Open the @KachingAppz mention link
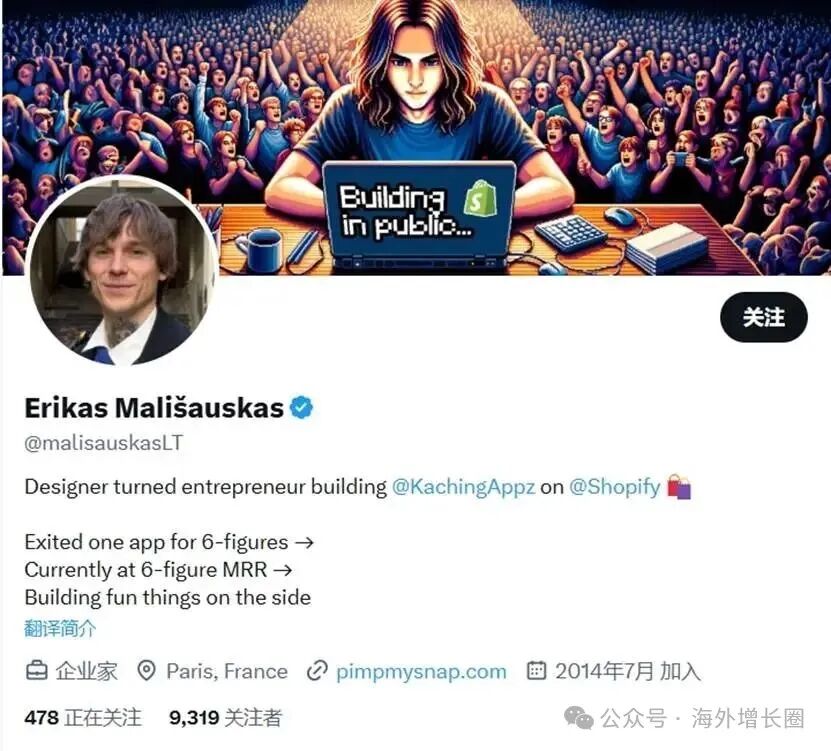The image size is (831, 751). 463,487
